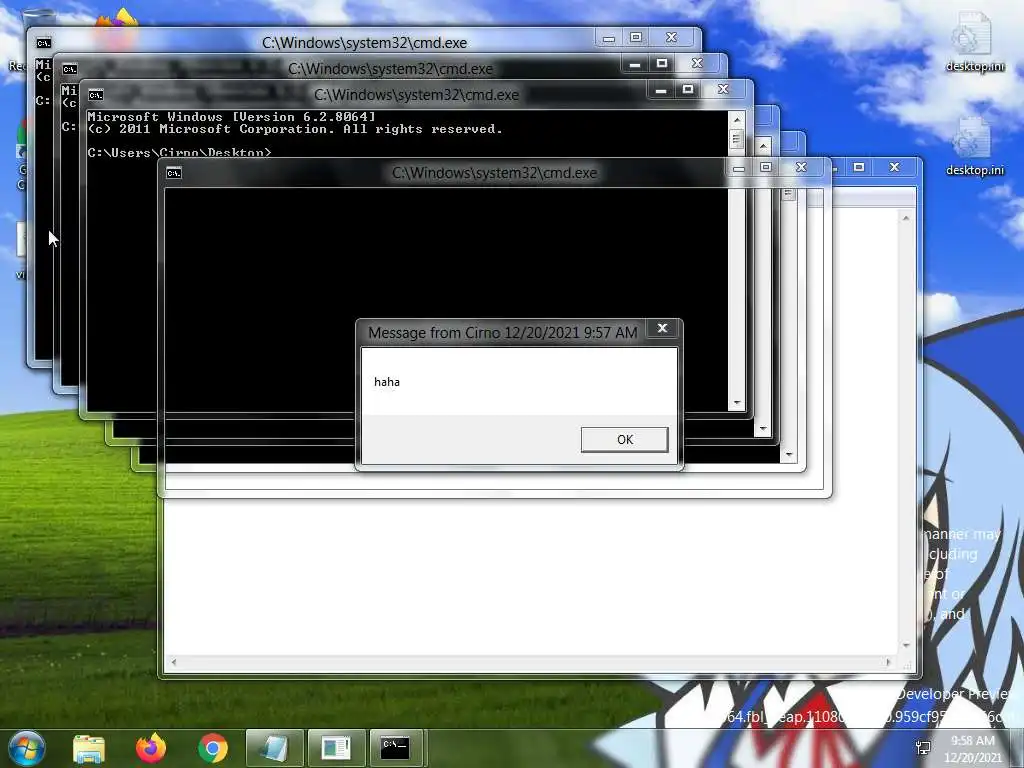The width and height of the screenshot is (1024, 768).
Task: Open system menu icon of rearmost cmd window
Action: 44,43
